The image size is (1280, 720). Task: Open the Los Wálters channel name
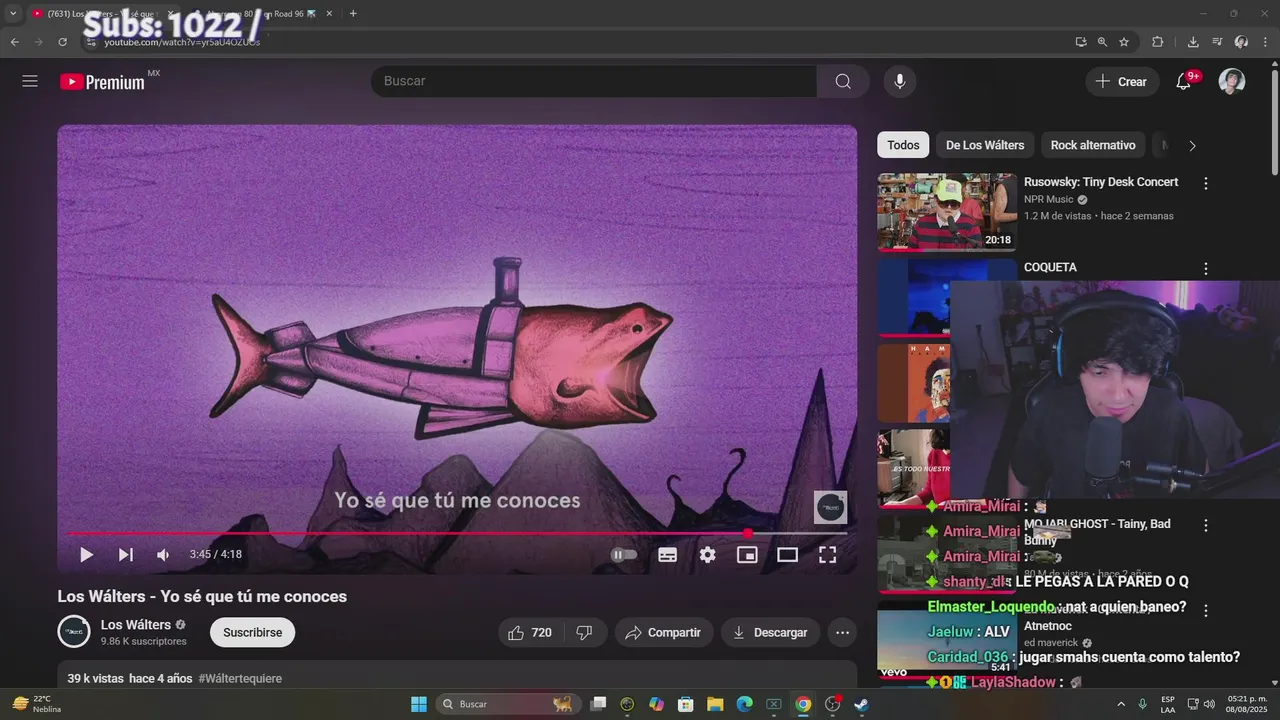(136, 625)
